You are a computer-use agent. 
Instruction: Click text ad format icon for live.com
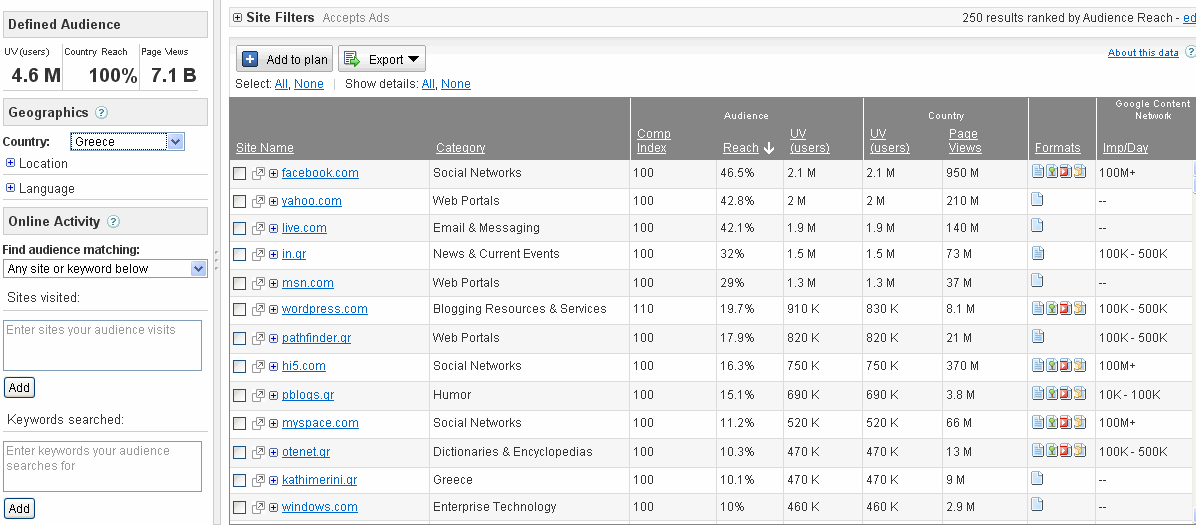[x=1037, y=226]
